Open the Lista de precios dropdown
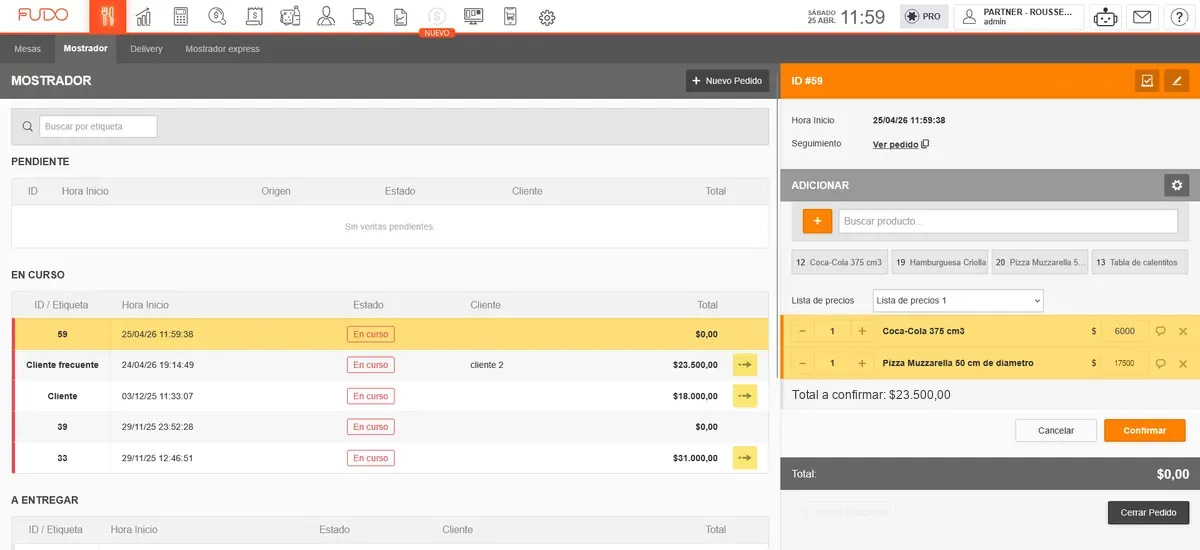The height and width of the screenshot is (550, 1200). coord(958,300)
